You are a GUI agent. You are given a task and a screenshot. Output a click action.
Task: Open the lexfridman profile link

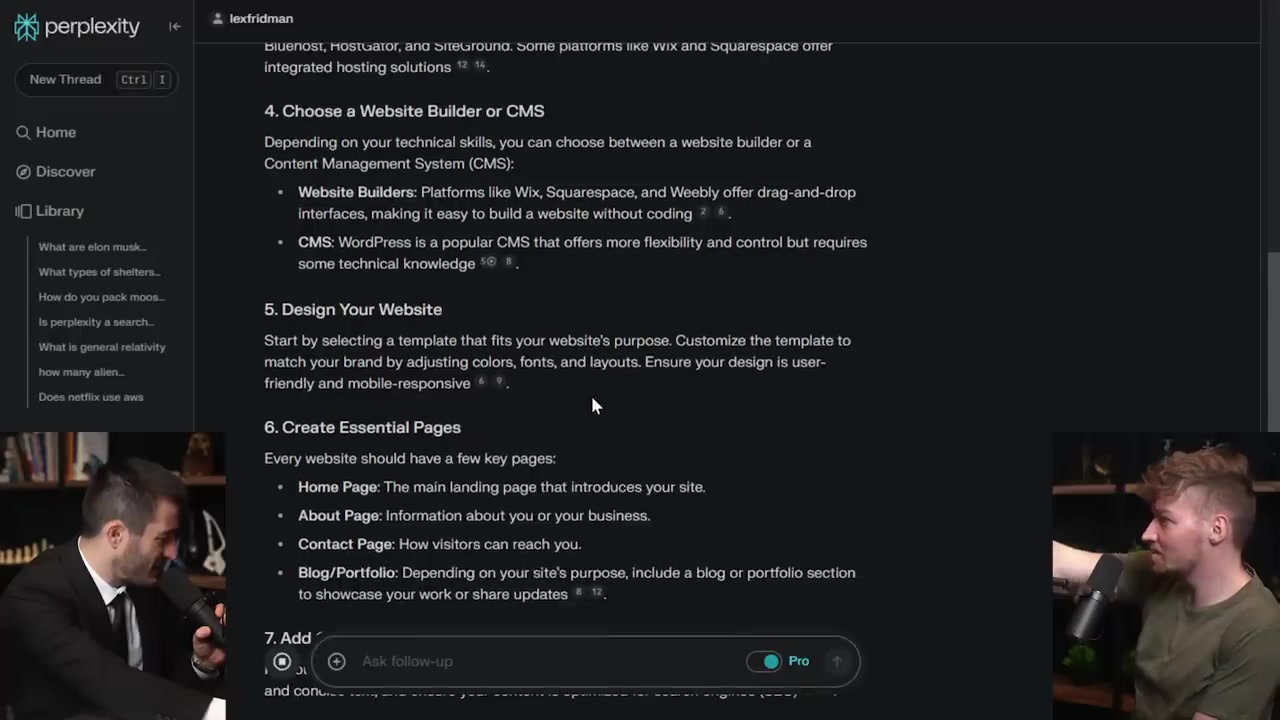coord(261,18)
